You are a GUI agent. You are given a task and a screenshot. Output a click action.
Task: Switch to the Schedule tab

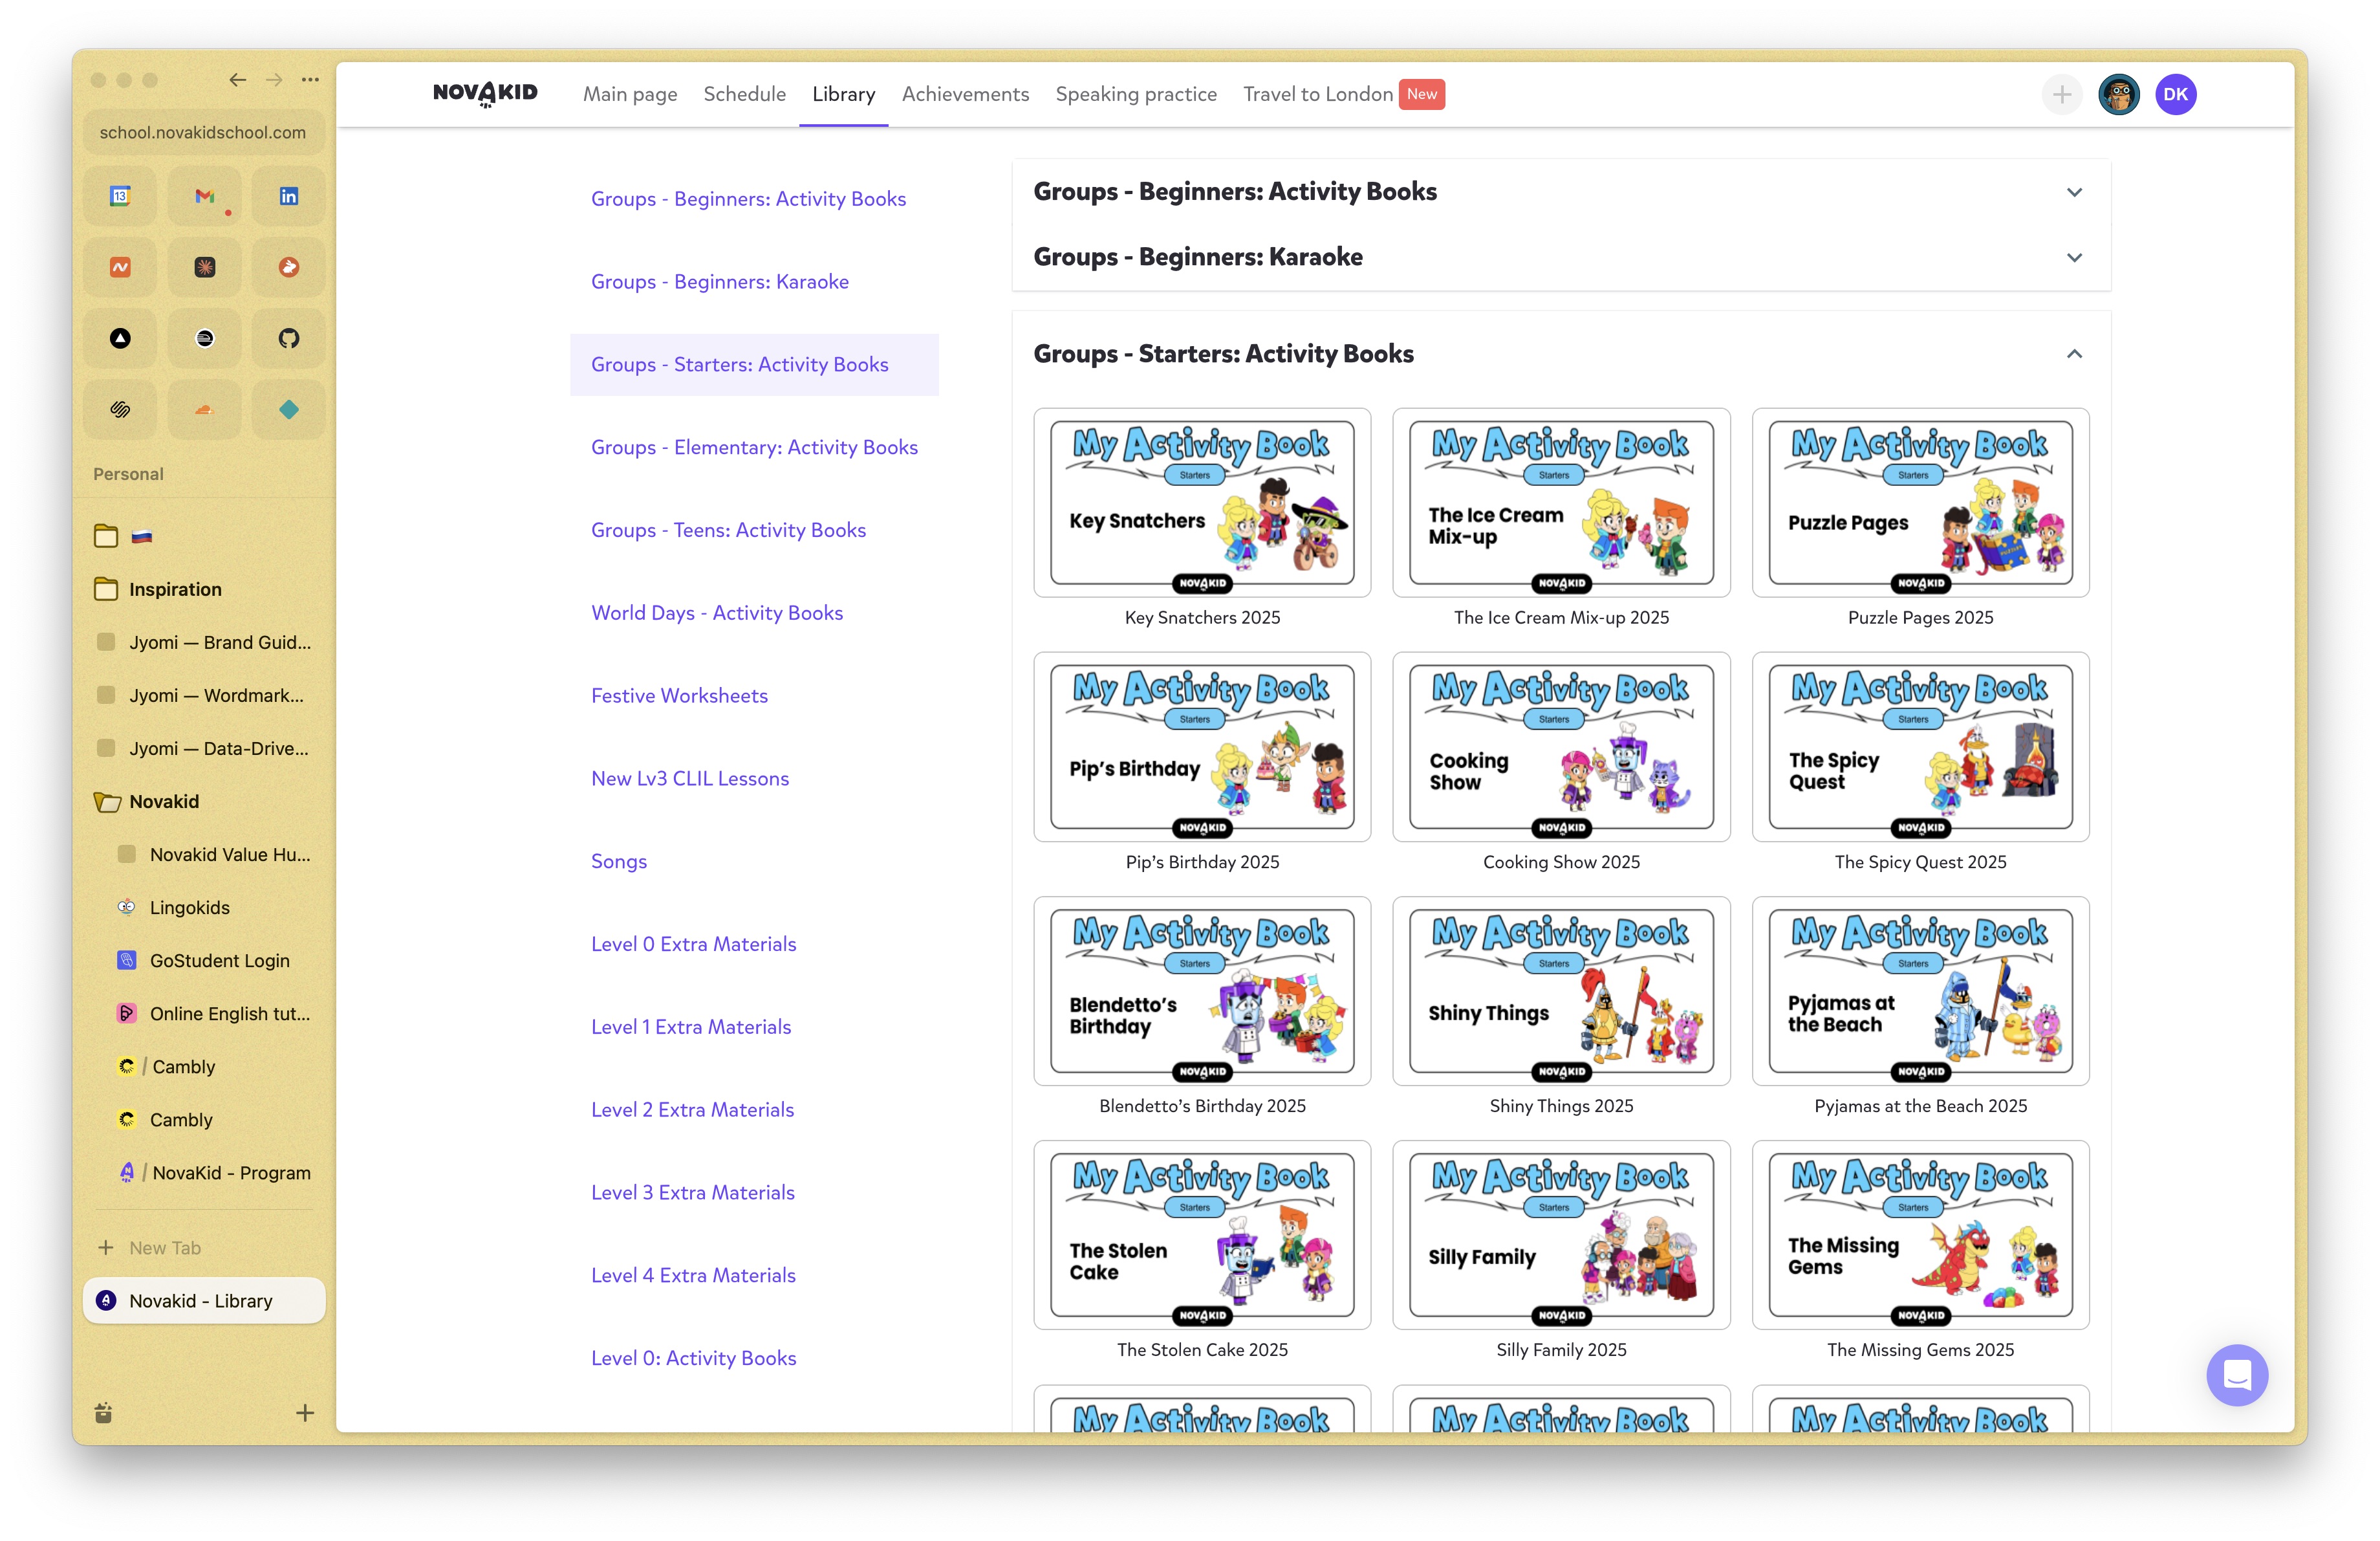[x=744, y=94]
